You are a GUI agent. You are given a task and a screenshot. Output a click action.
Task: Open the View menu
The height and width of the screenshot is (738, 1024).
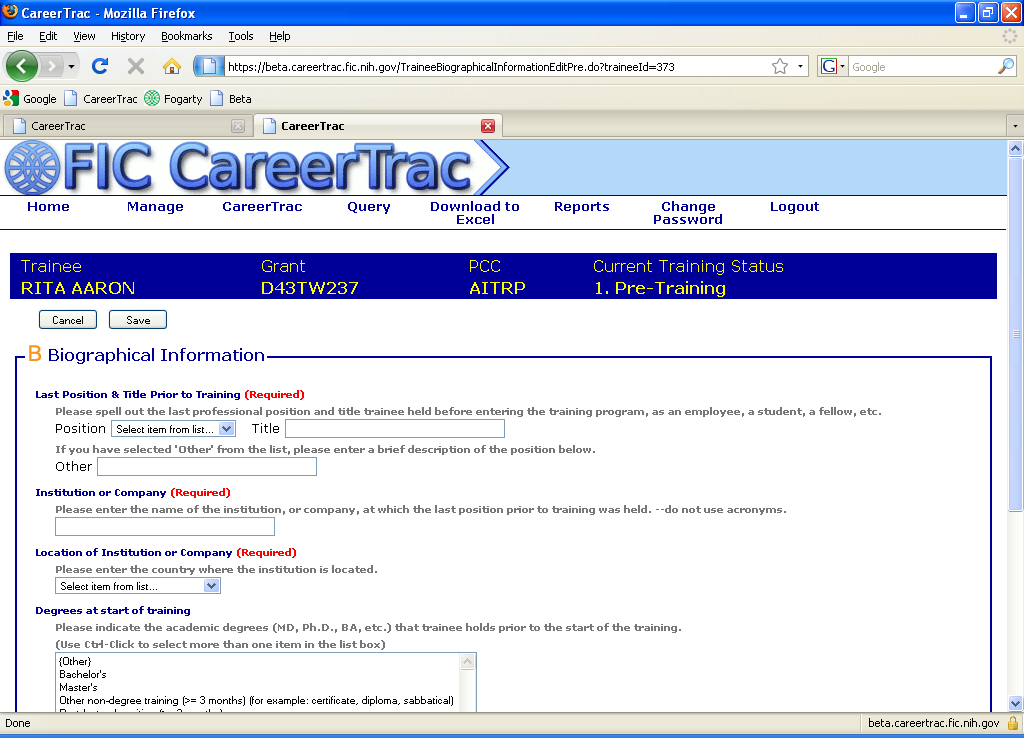[84, 36]
